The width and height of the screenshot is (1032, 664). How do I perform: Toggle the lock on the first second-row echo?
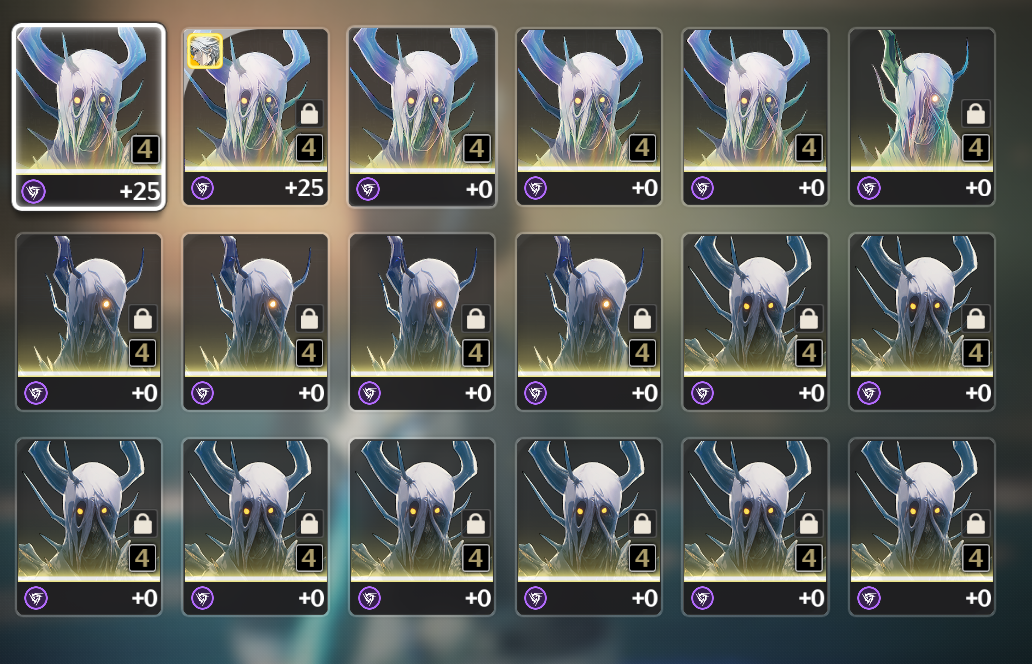point(143,319)
